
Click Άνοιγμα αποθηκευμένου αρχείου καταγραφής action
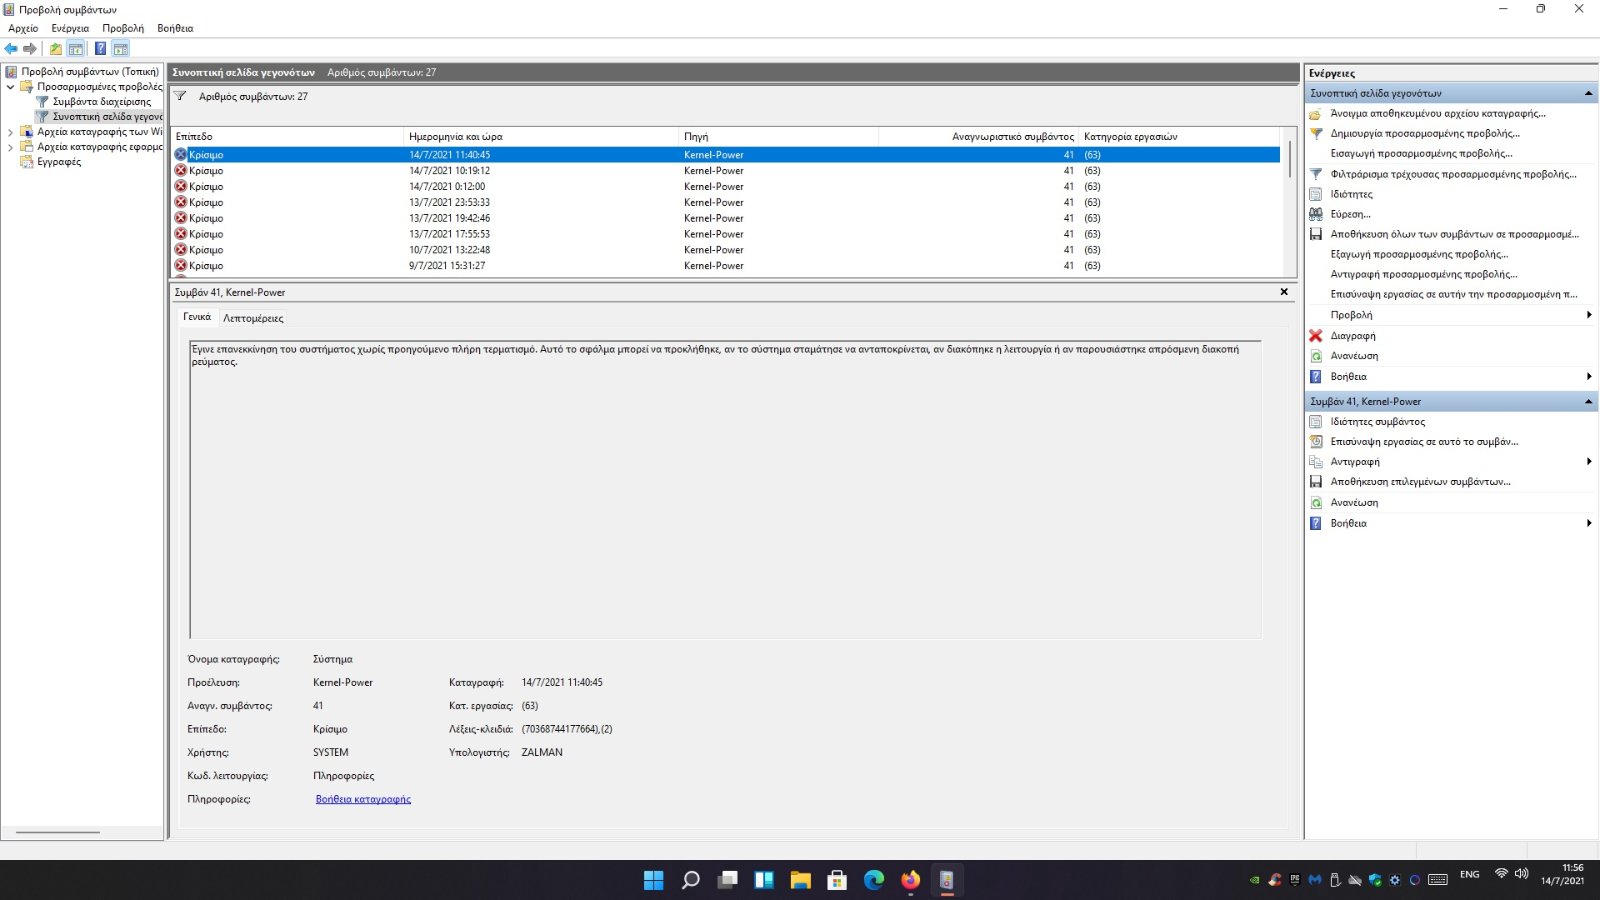[1437, 114]
